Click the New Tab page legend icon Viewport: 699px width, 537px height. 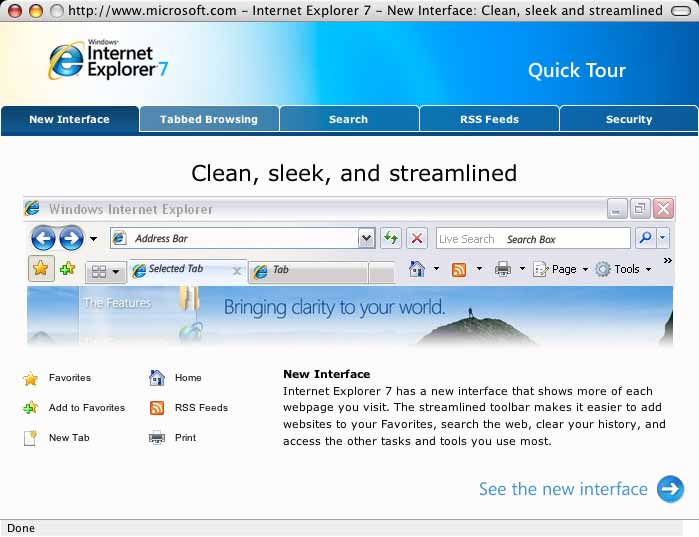click(x=30, y=438)
